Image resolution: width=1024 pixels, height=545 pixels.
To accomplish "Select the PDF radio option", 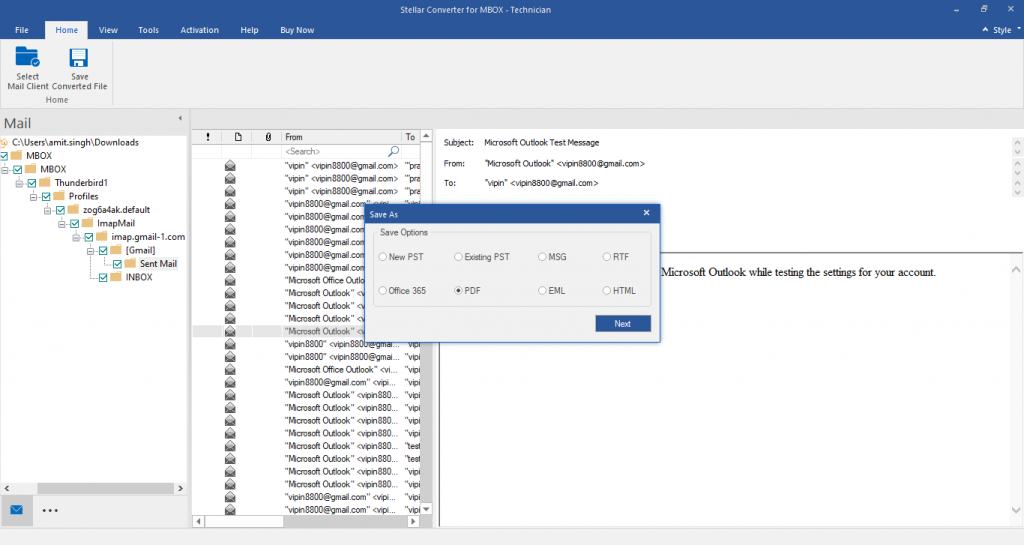I will point(468,290).
